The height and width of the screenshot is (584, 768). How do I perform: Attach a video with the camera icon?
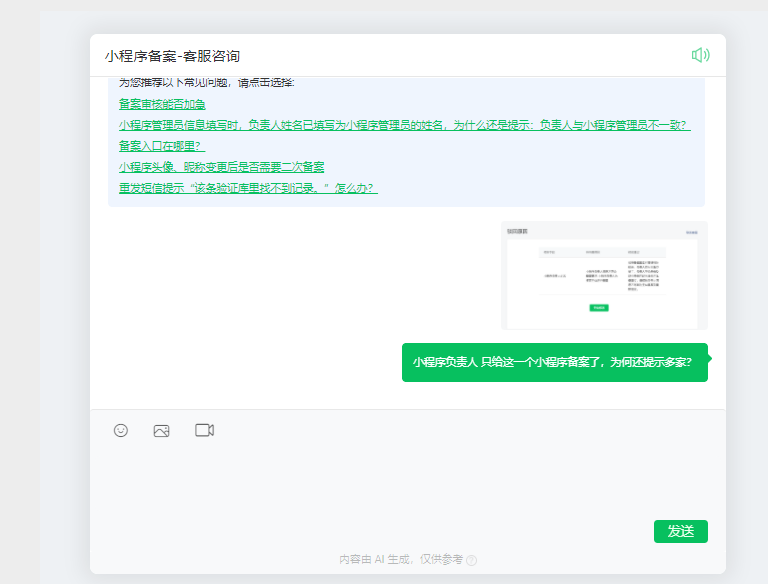204,430
